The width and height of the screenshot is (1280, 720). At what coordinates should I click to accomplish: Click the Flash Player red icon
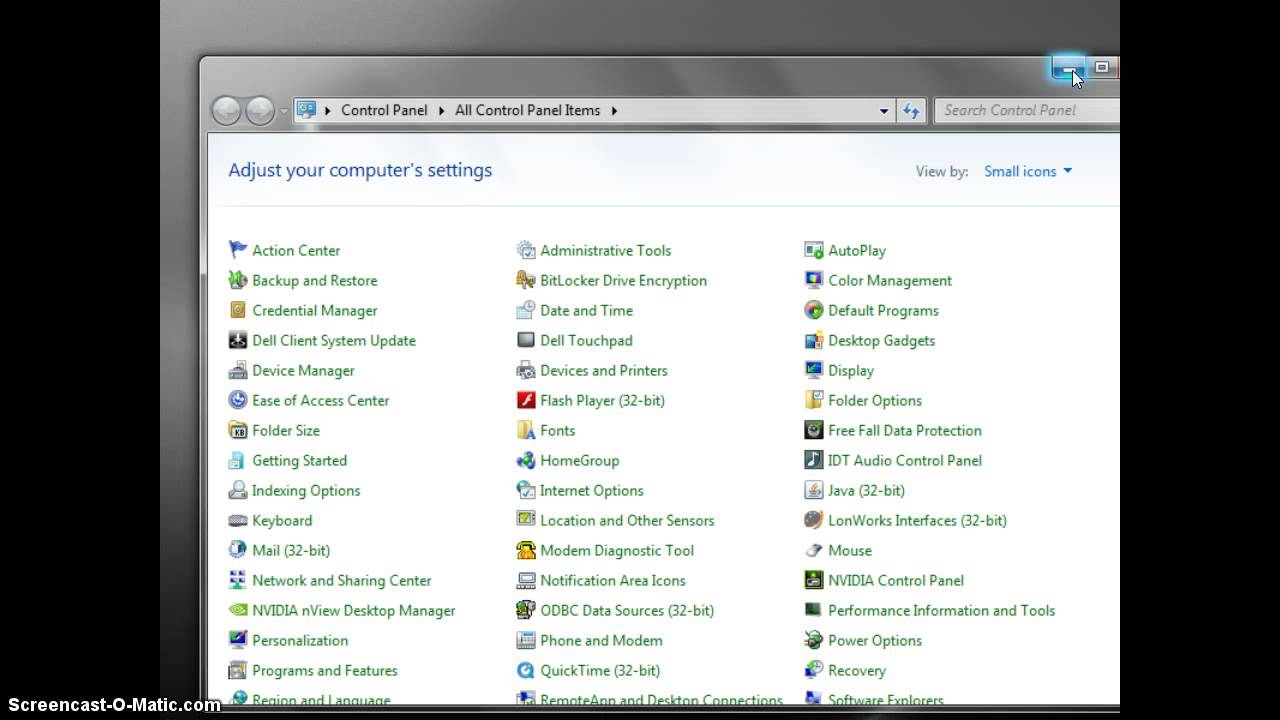pyautogui.click(x=525, y=400)
